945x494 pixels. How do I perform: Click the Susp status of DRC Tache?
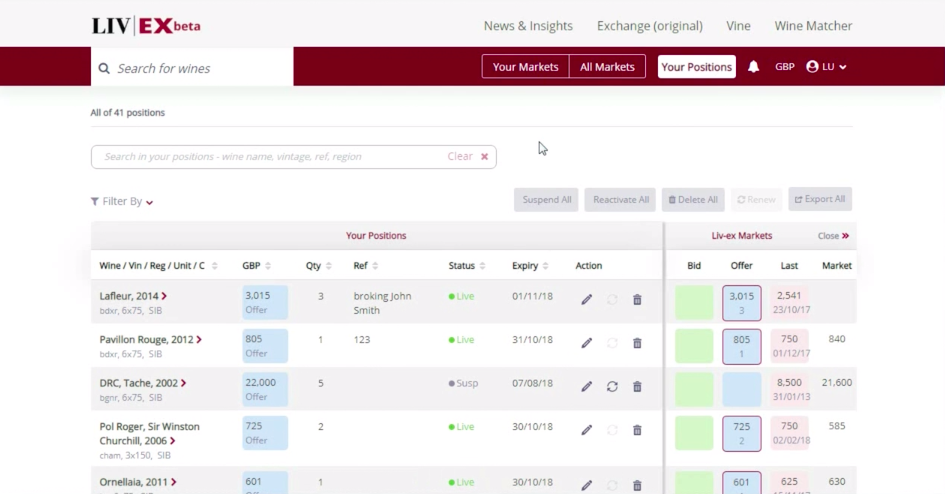point(463,383)
